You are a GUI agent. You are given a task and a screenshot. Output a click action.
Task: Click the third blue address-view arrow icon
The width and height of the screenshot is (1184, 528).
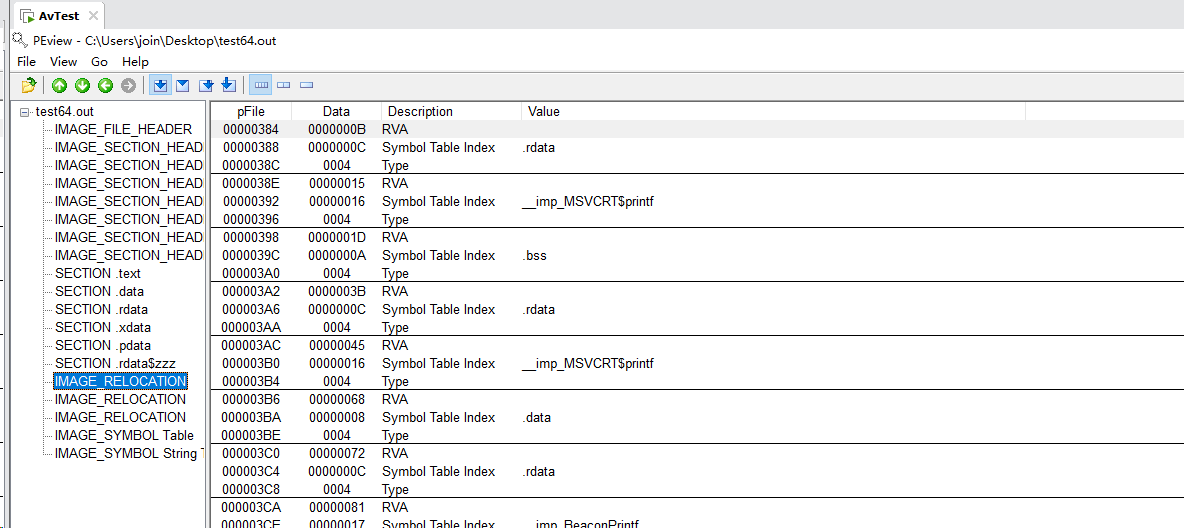(206, 85)
